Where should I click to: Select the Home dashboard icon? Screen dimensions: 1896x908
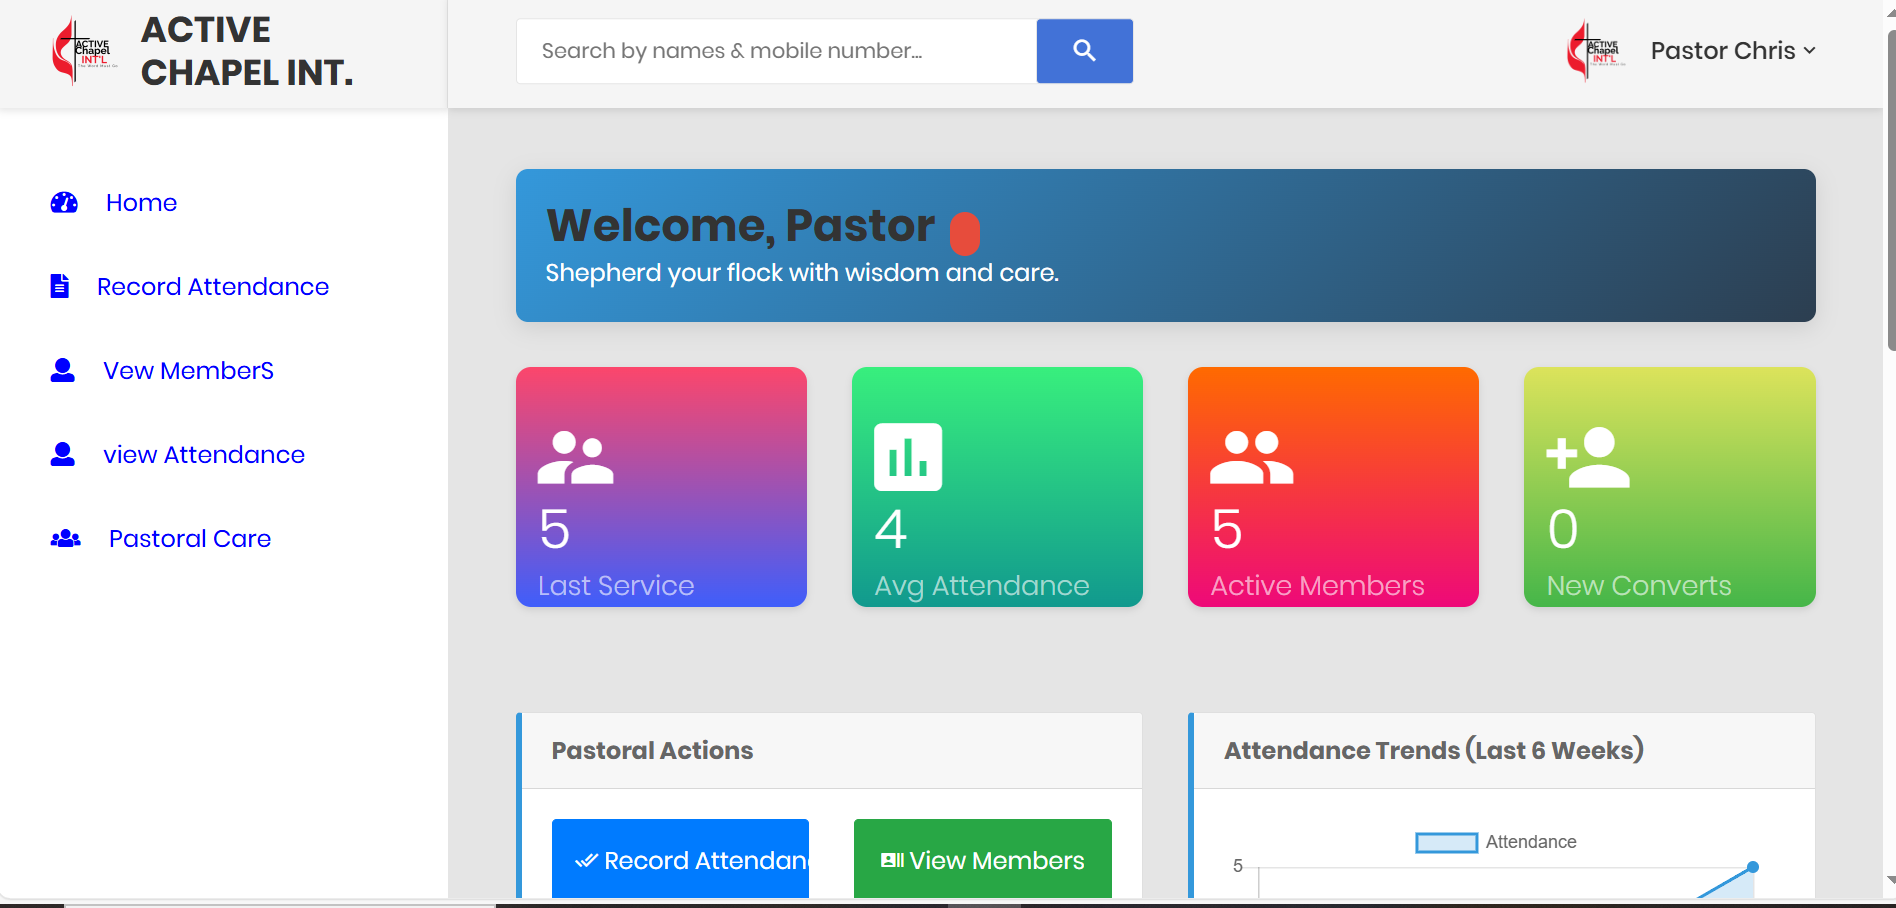[62, 202]
